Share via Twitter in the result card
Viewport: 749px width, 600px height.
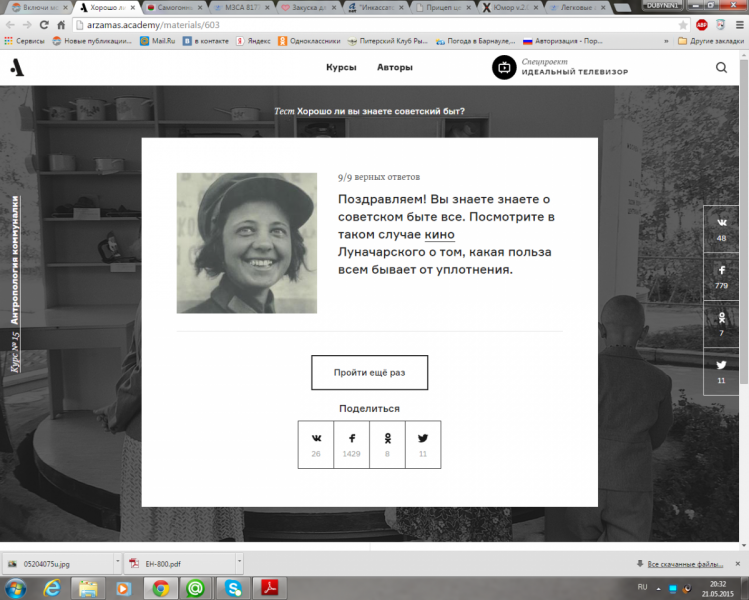click(x=423, y=444)
